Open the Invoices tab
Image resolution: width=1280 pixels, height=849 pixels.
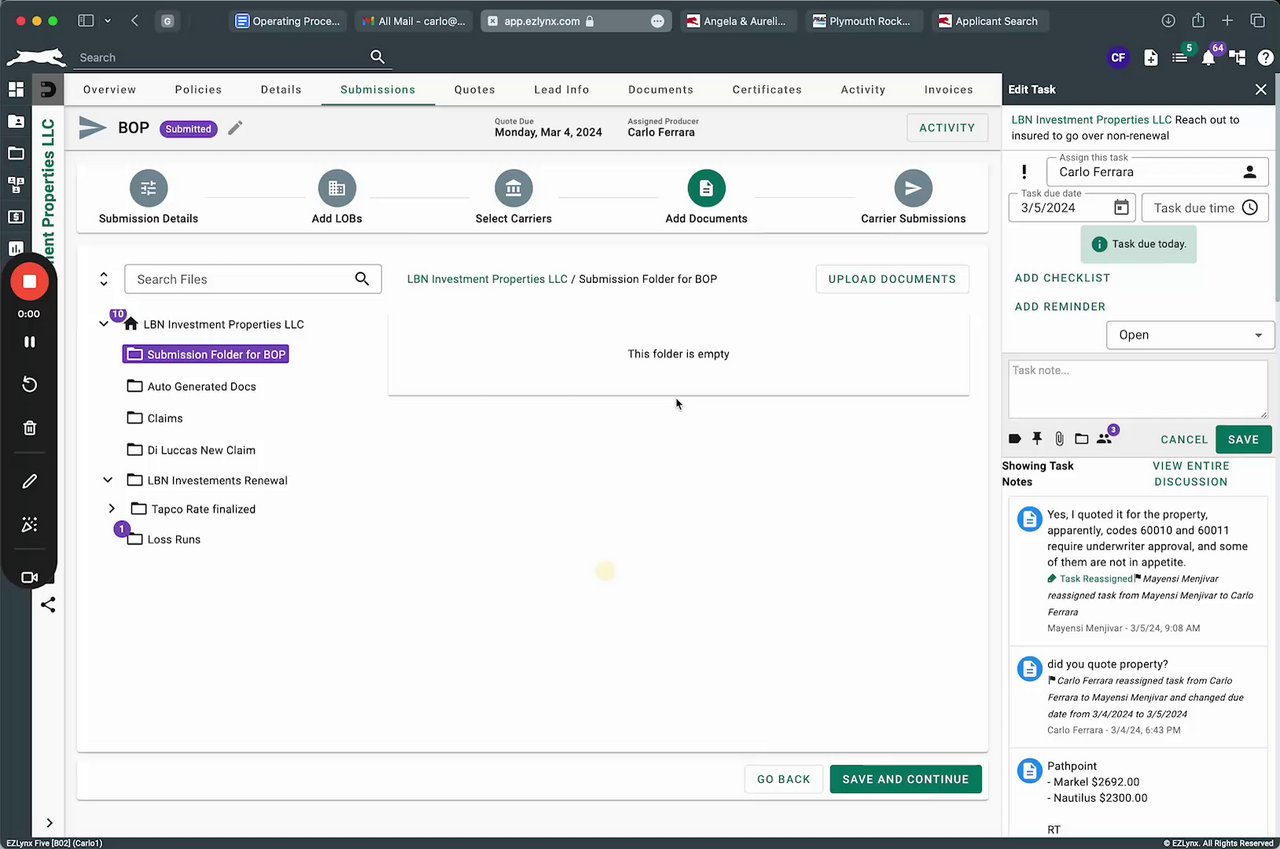pos(949,89)
